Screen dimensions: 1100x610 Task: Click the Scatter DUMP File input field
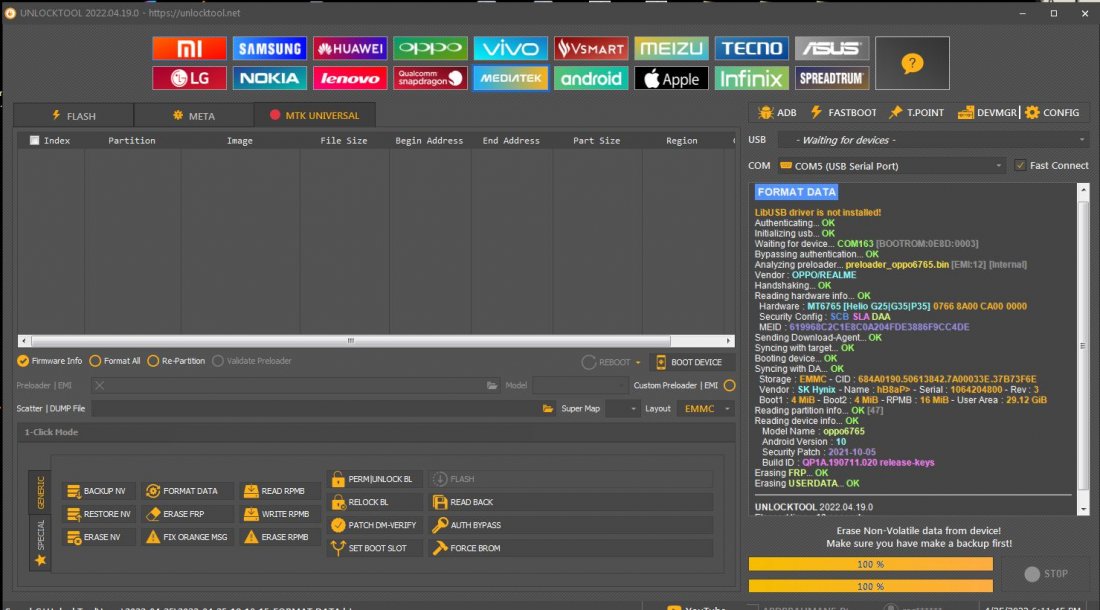316,409
